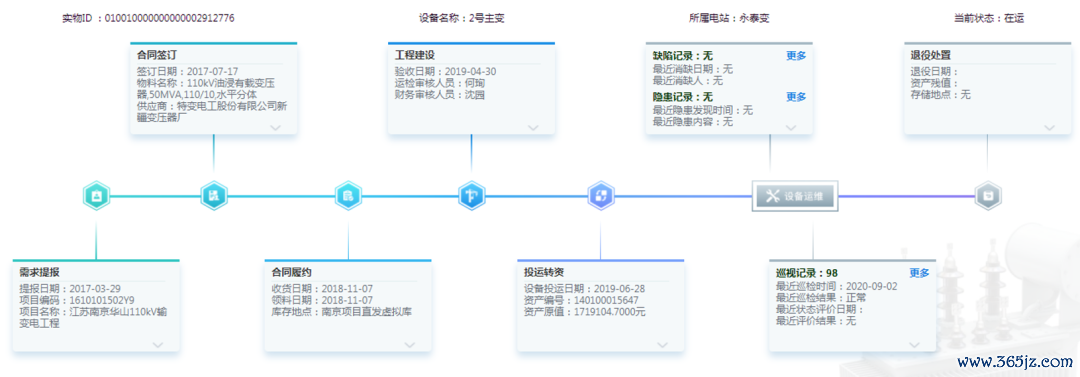
Task: Click 验收日期：2019-04-30 text
Action: (x=446, y=72)
